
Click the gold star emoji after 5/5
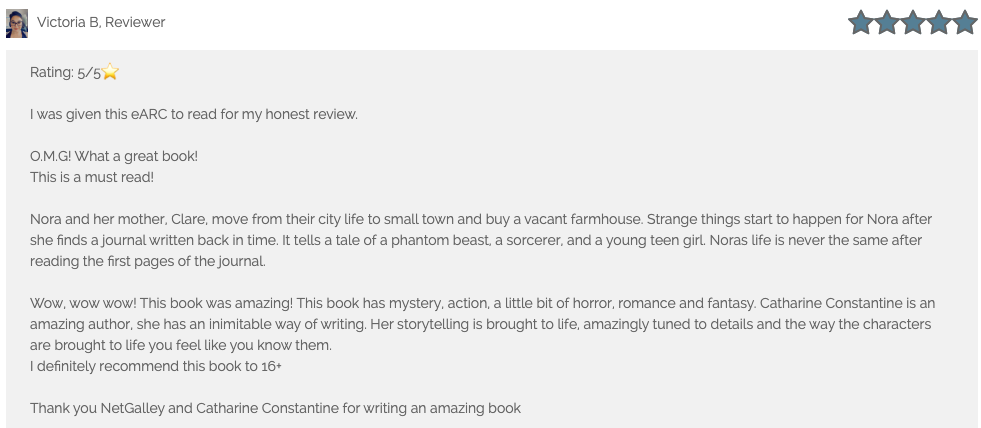click(110, 72)
